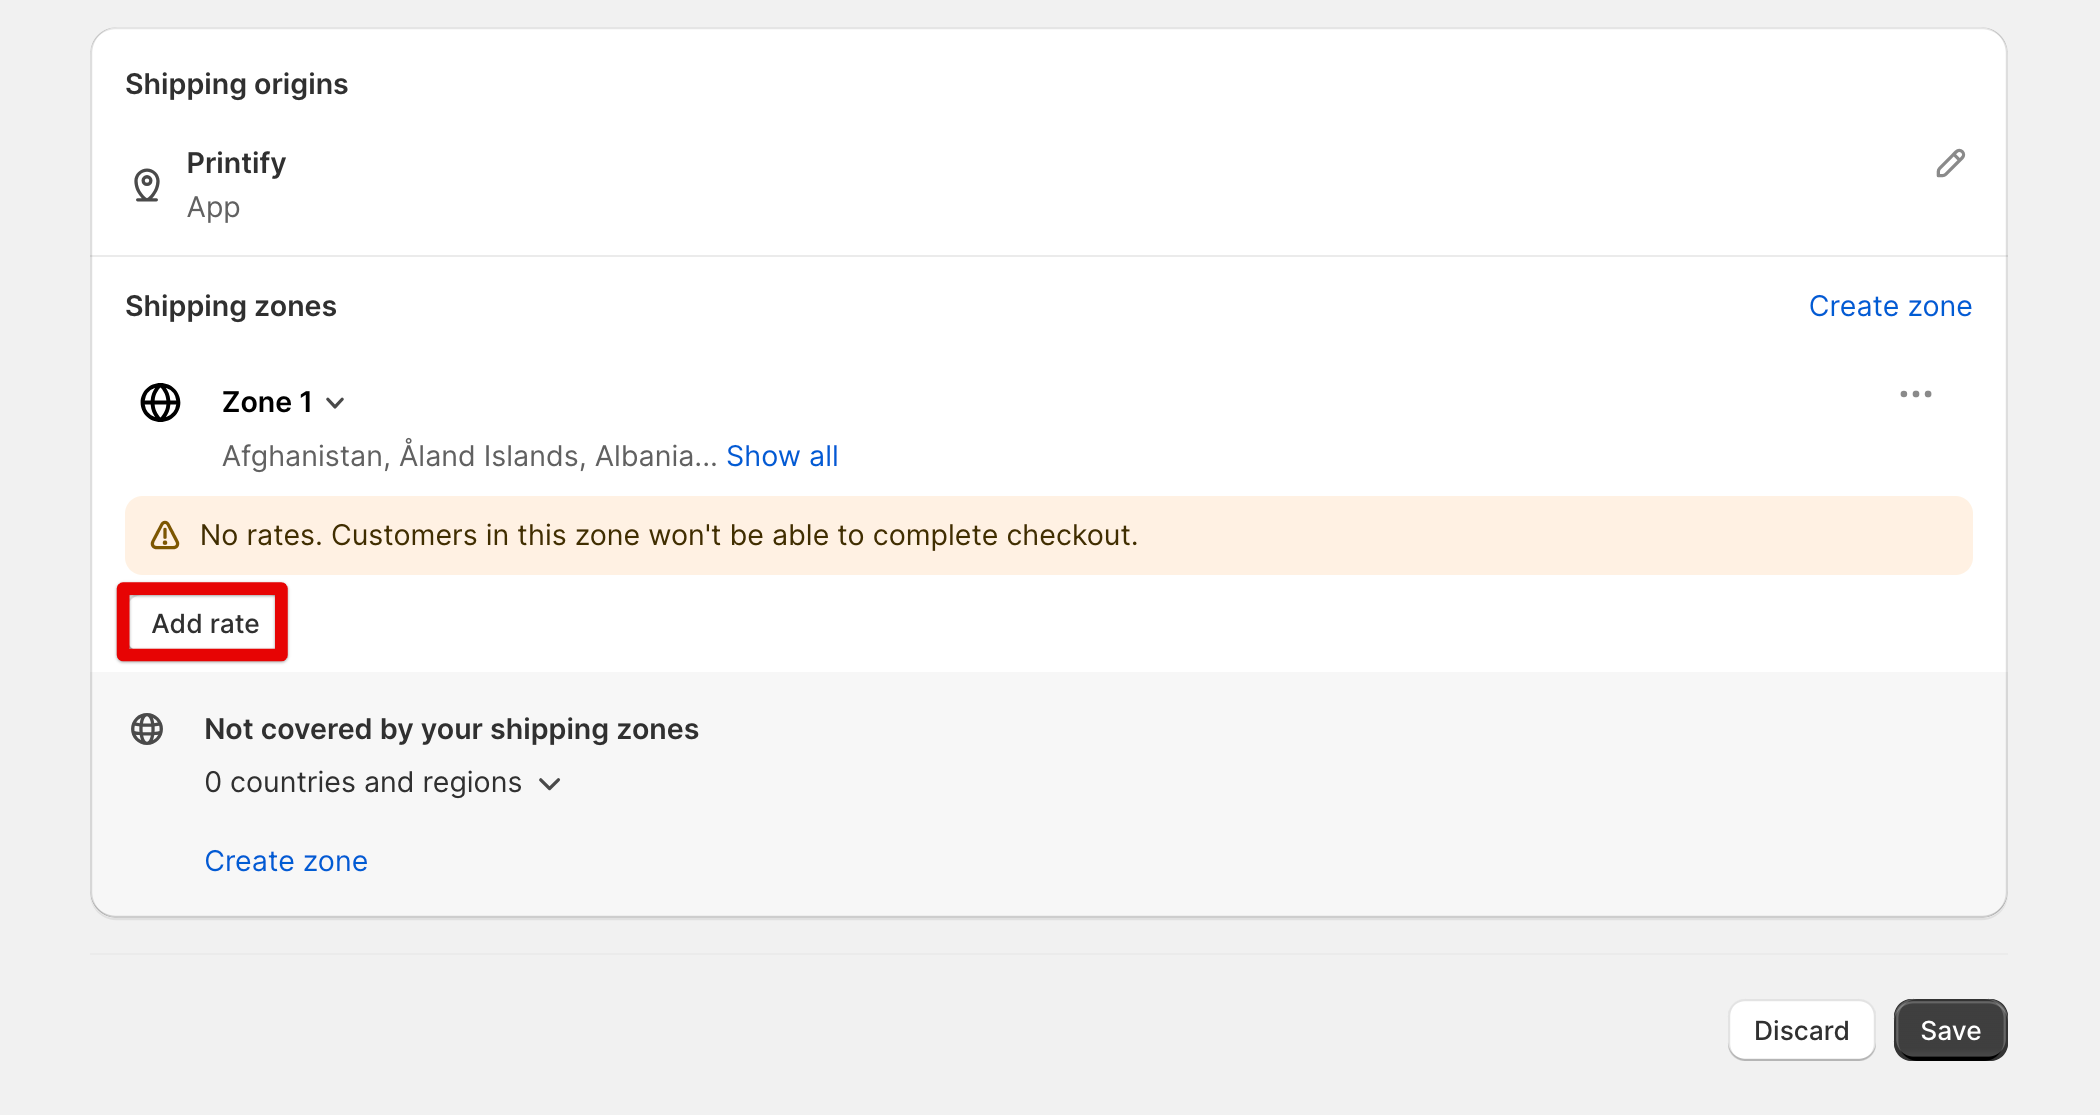Click Not covered by your shipping zones

(x=451, y=729)
